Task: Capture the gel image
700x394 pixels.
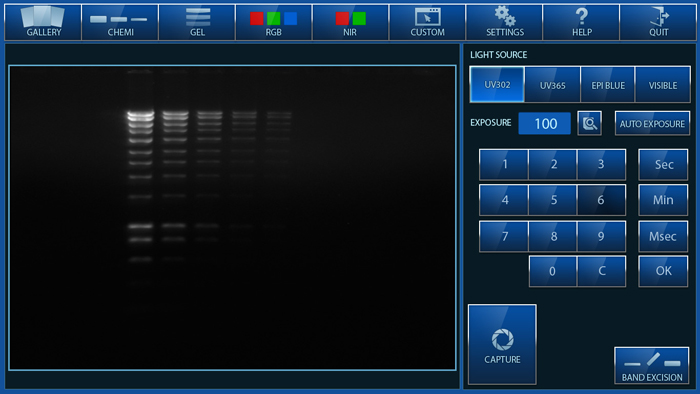Action: click(502, 344)
